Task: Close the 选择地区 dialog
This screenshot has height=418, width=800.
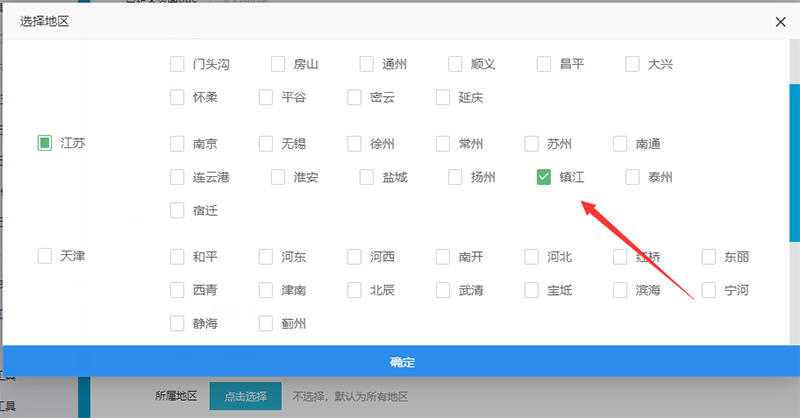Action: tap(780, 20)
